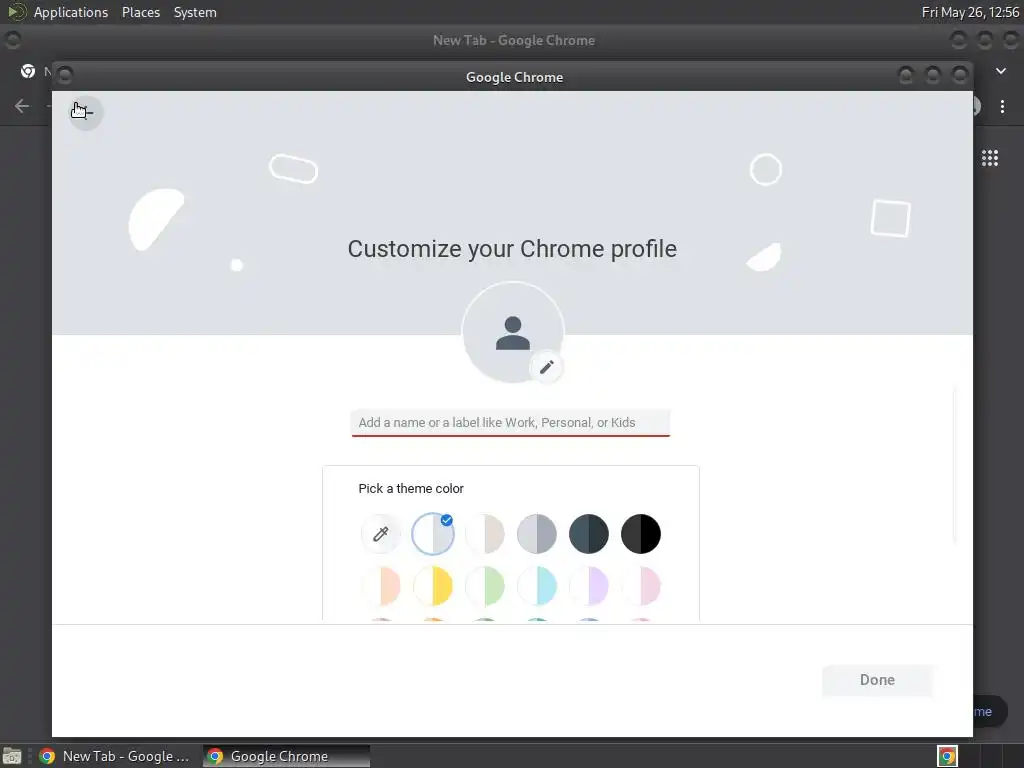1024x768 pixels.
Task: Click the Applications menu arrow icon
Action: click(16, 12)
